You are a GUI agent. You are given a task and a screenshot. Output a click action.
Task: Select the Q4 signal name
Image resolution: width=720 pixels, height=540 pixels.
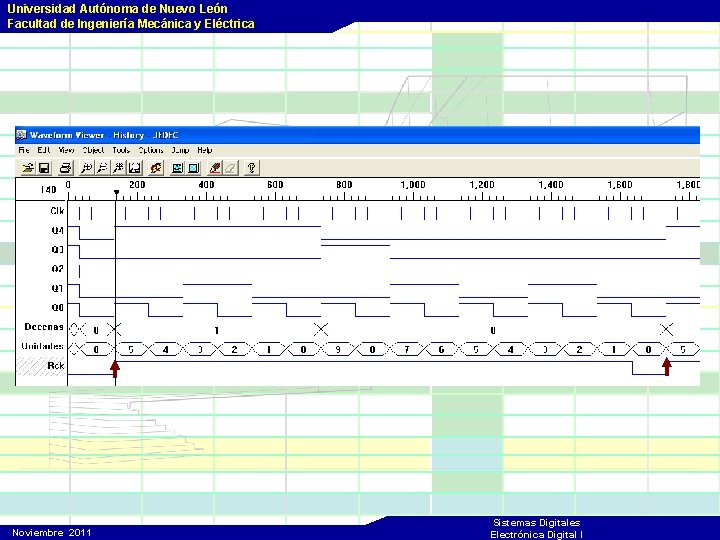coord(57,230)
